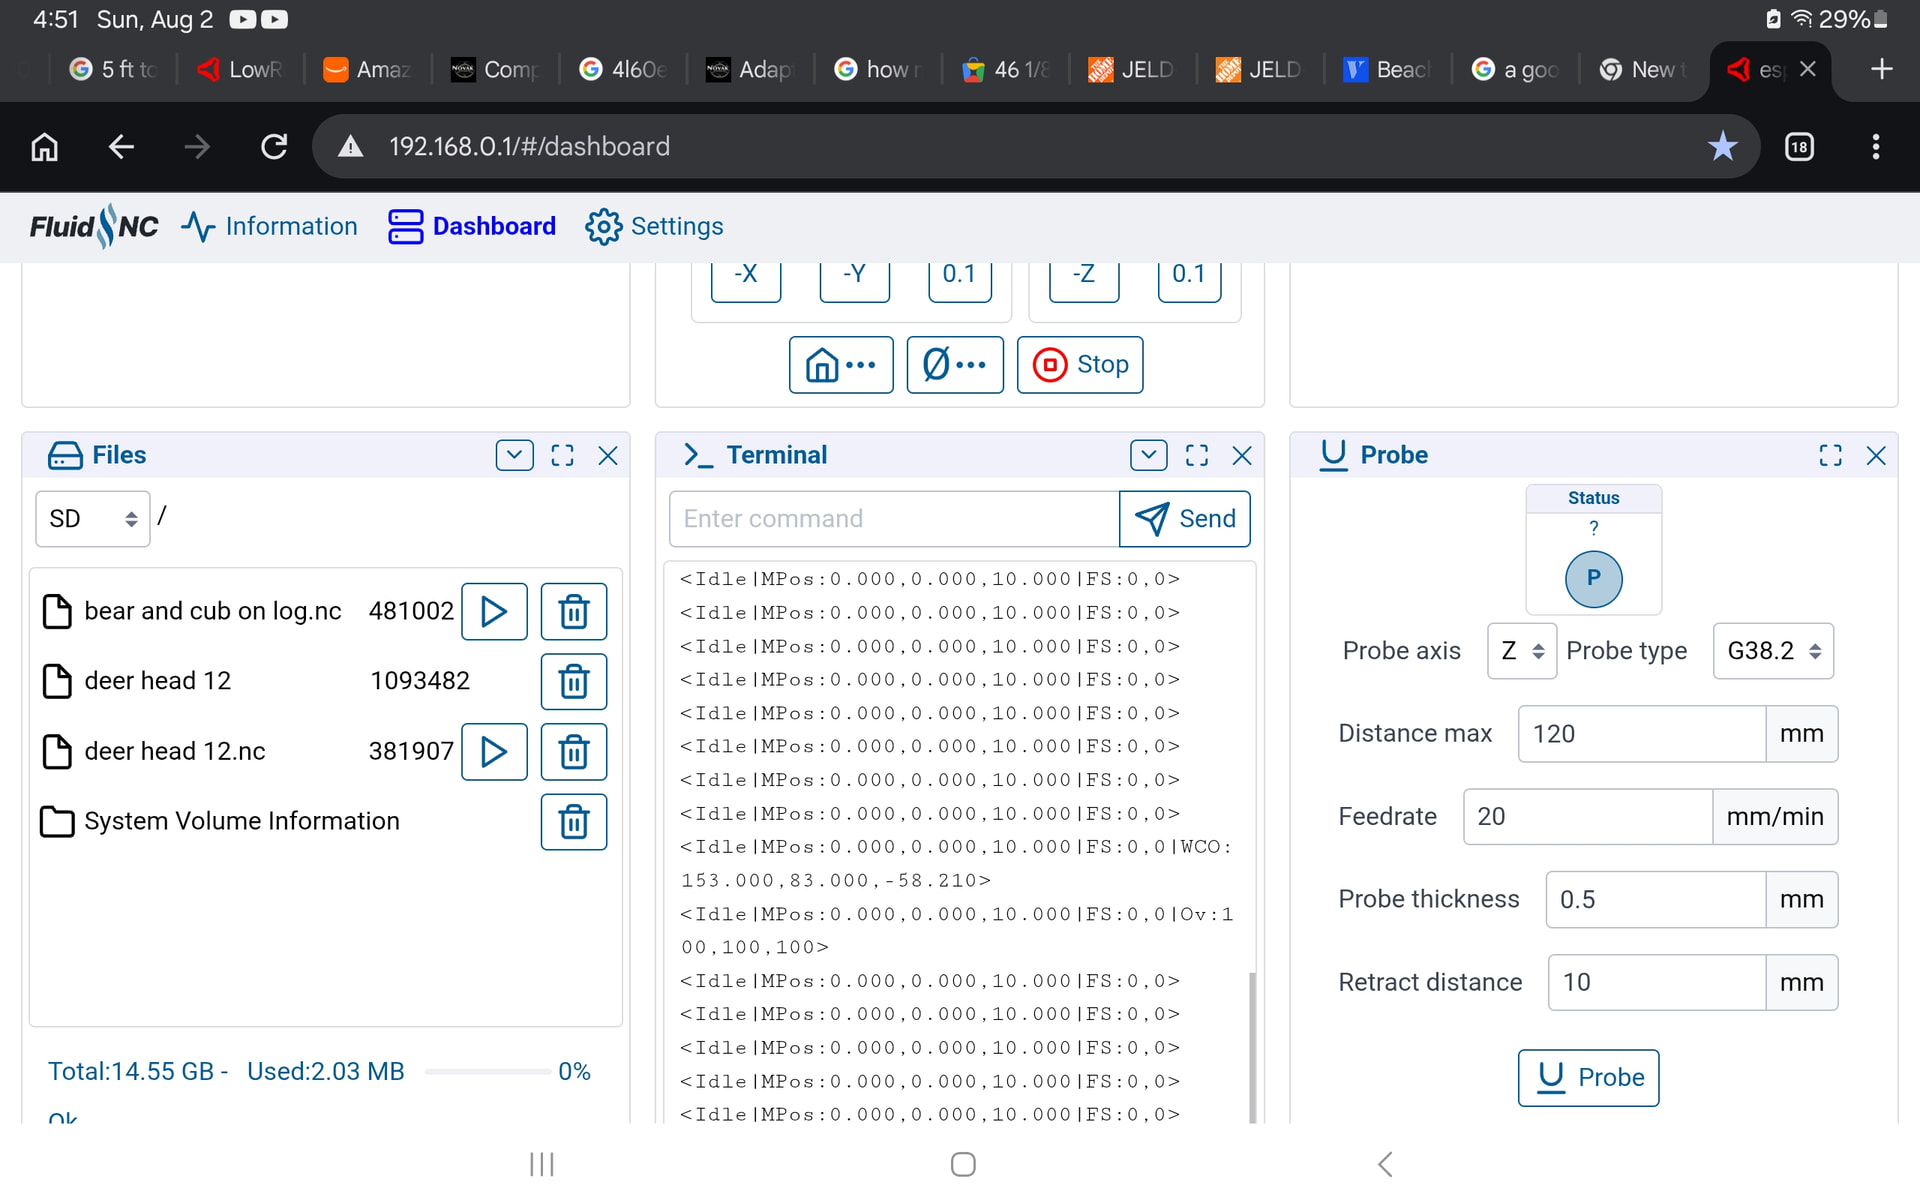Delete the deer head 12 file
The width and height of the screenshot is (1920, 1200).
click(574, 681)
